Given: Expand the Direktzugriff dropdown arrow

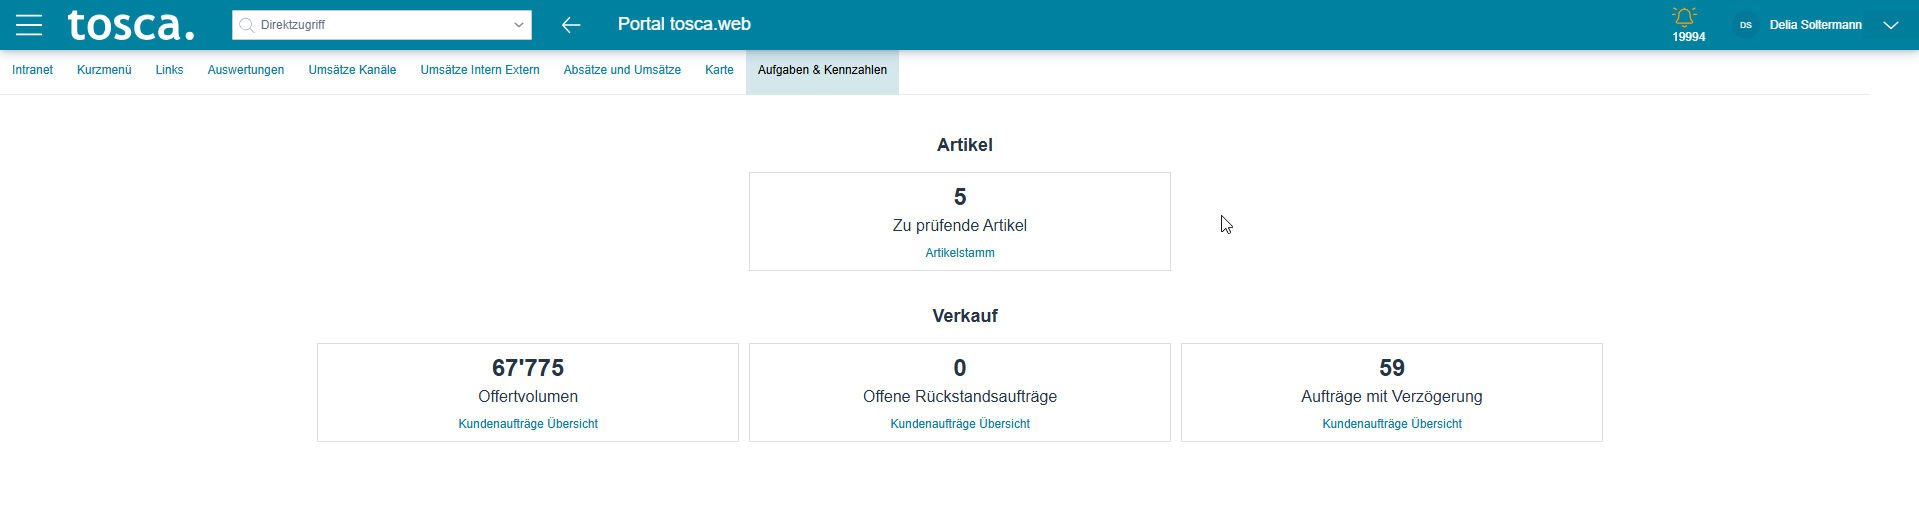Looking at the screenshot, I should point(518,25).
